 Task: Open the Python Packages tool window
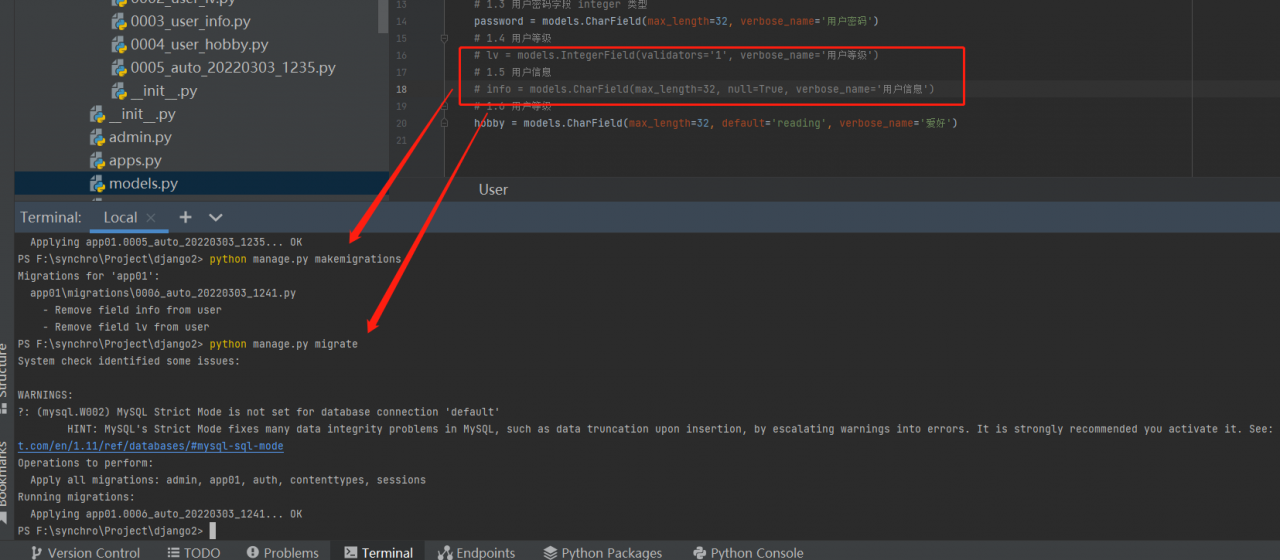point(603,552)
